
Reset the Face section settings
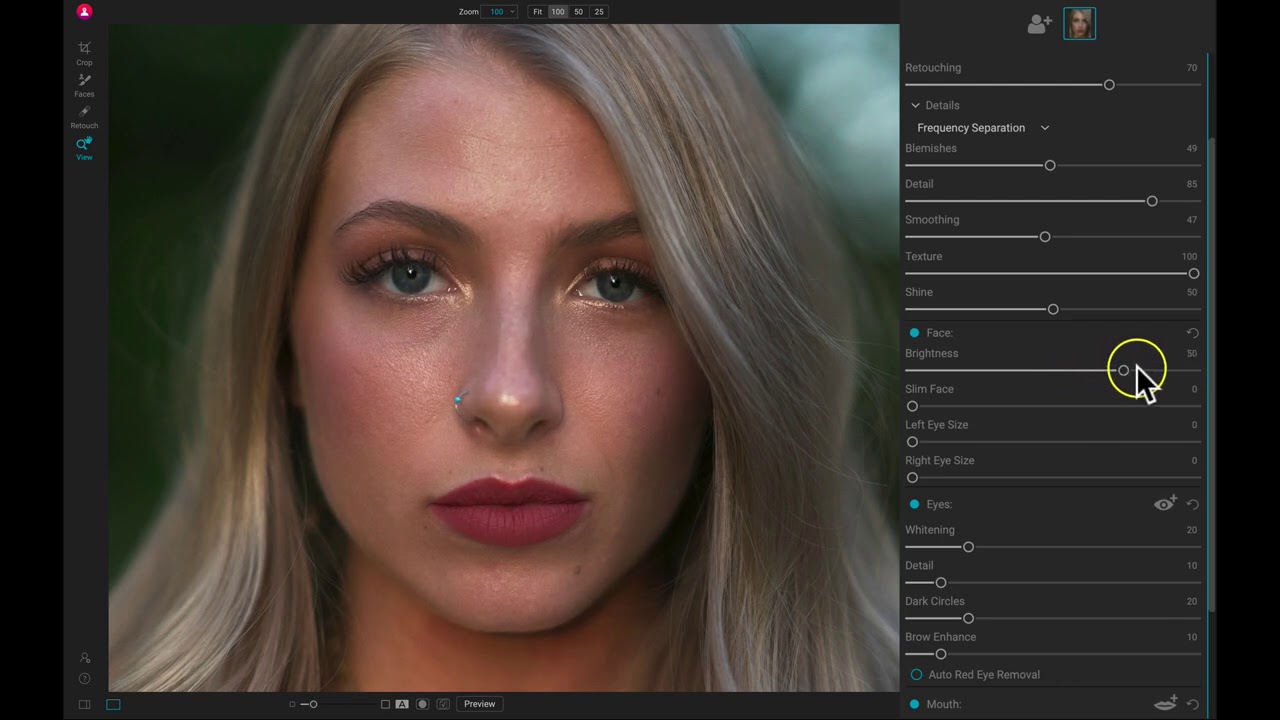pos(1192,333)
